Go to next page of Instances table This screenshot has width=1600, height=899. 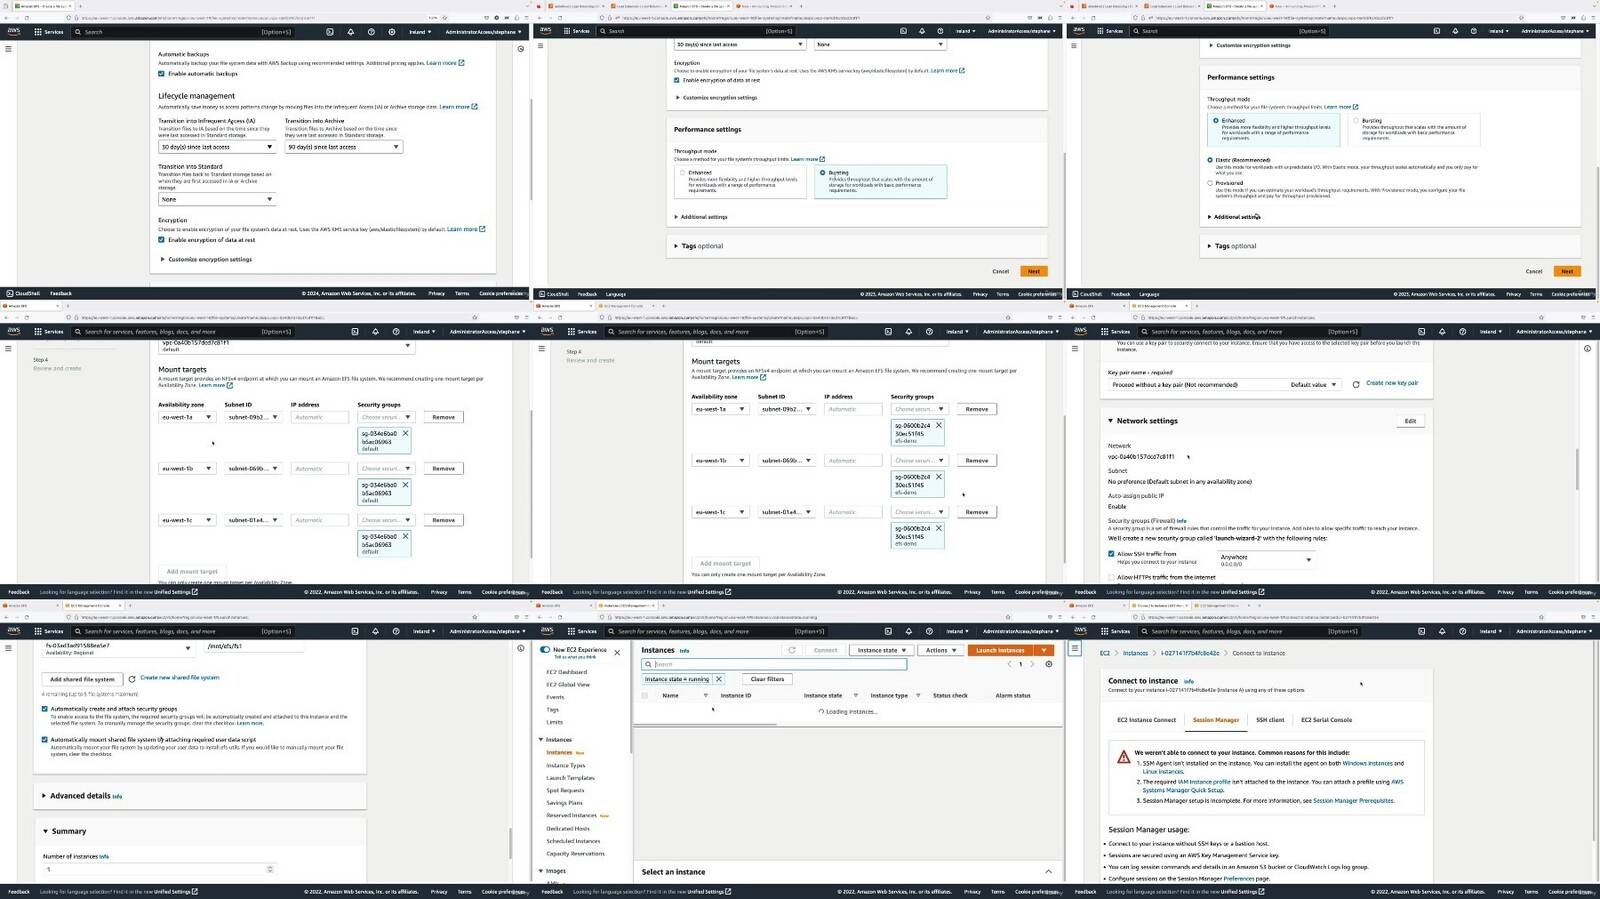(x=1033, y=664)
